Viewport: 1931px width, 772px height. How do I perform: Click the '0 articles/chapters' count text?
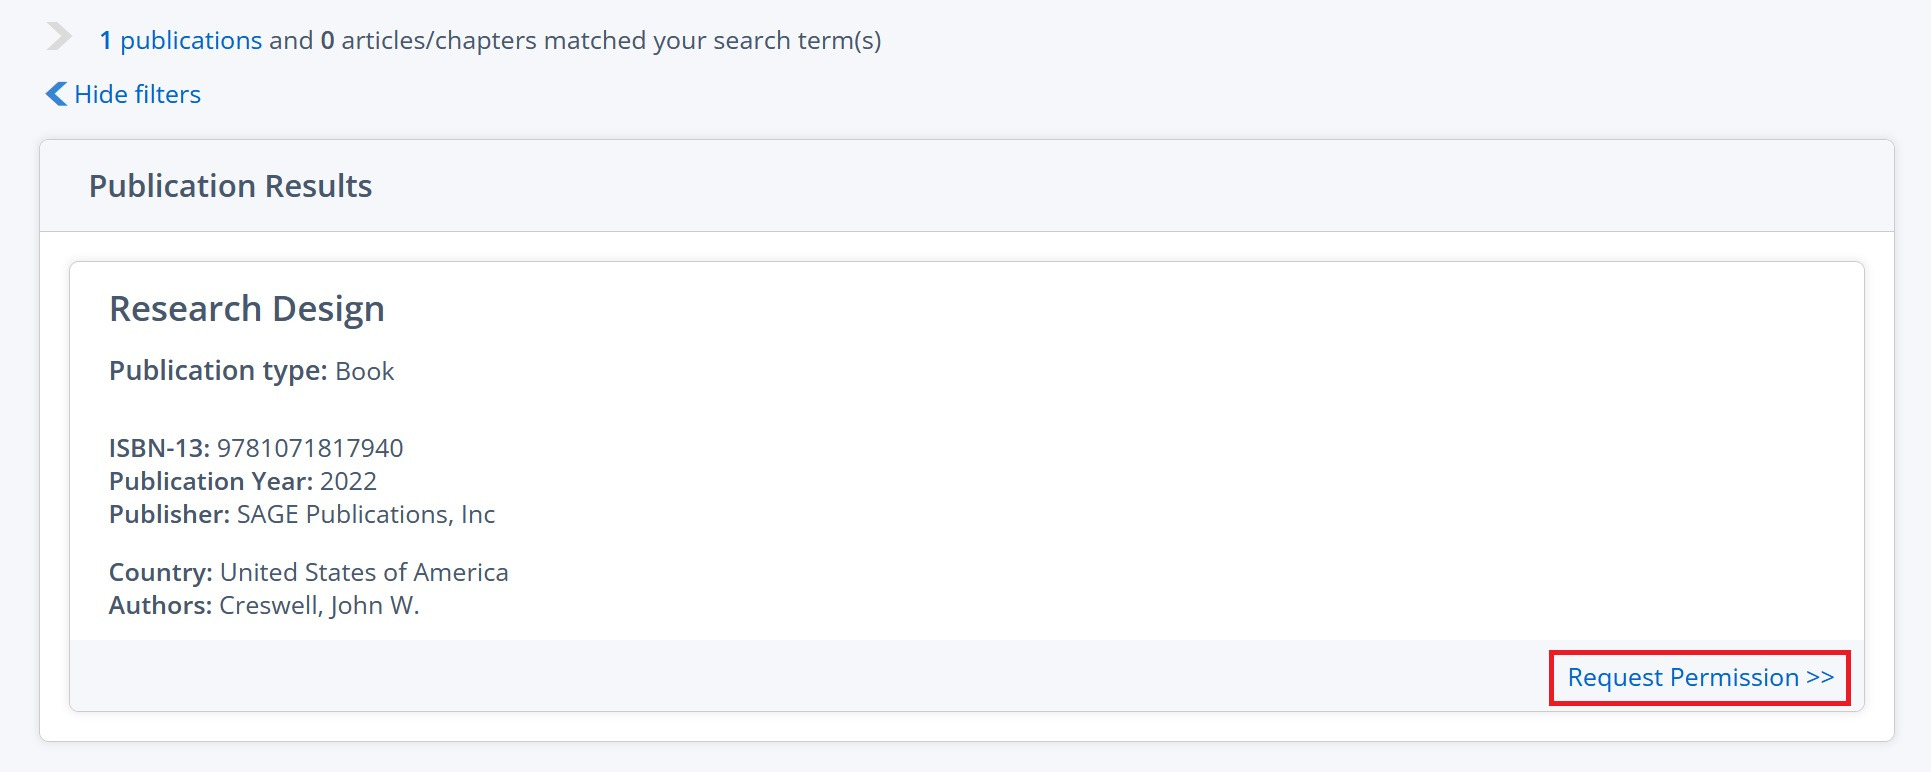tap(428, 41)
